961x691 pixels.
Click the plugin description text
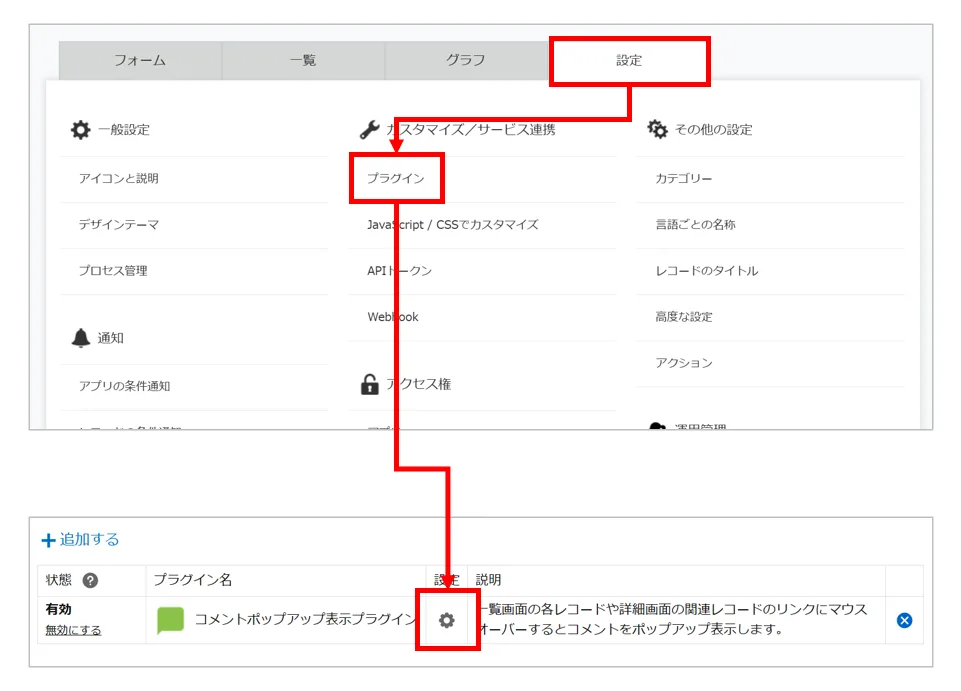pyautogui.click(x=673, y=619)
